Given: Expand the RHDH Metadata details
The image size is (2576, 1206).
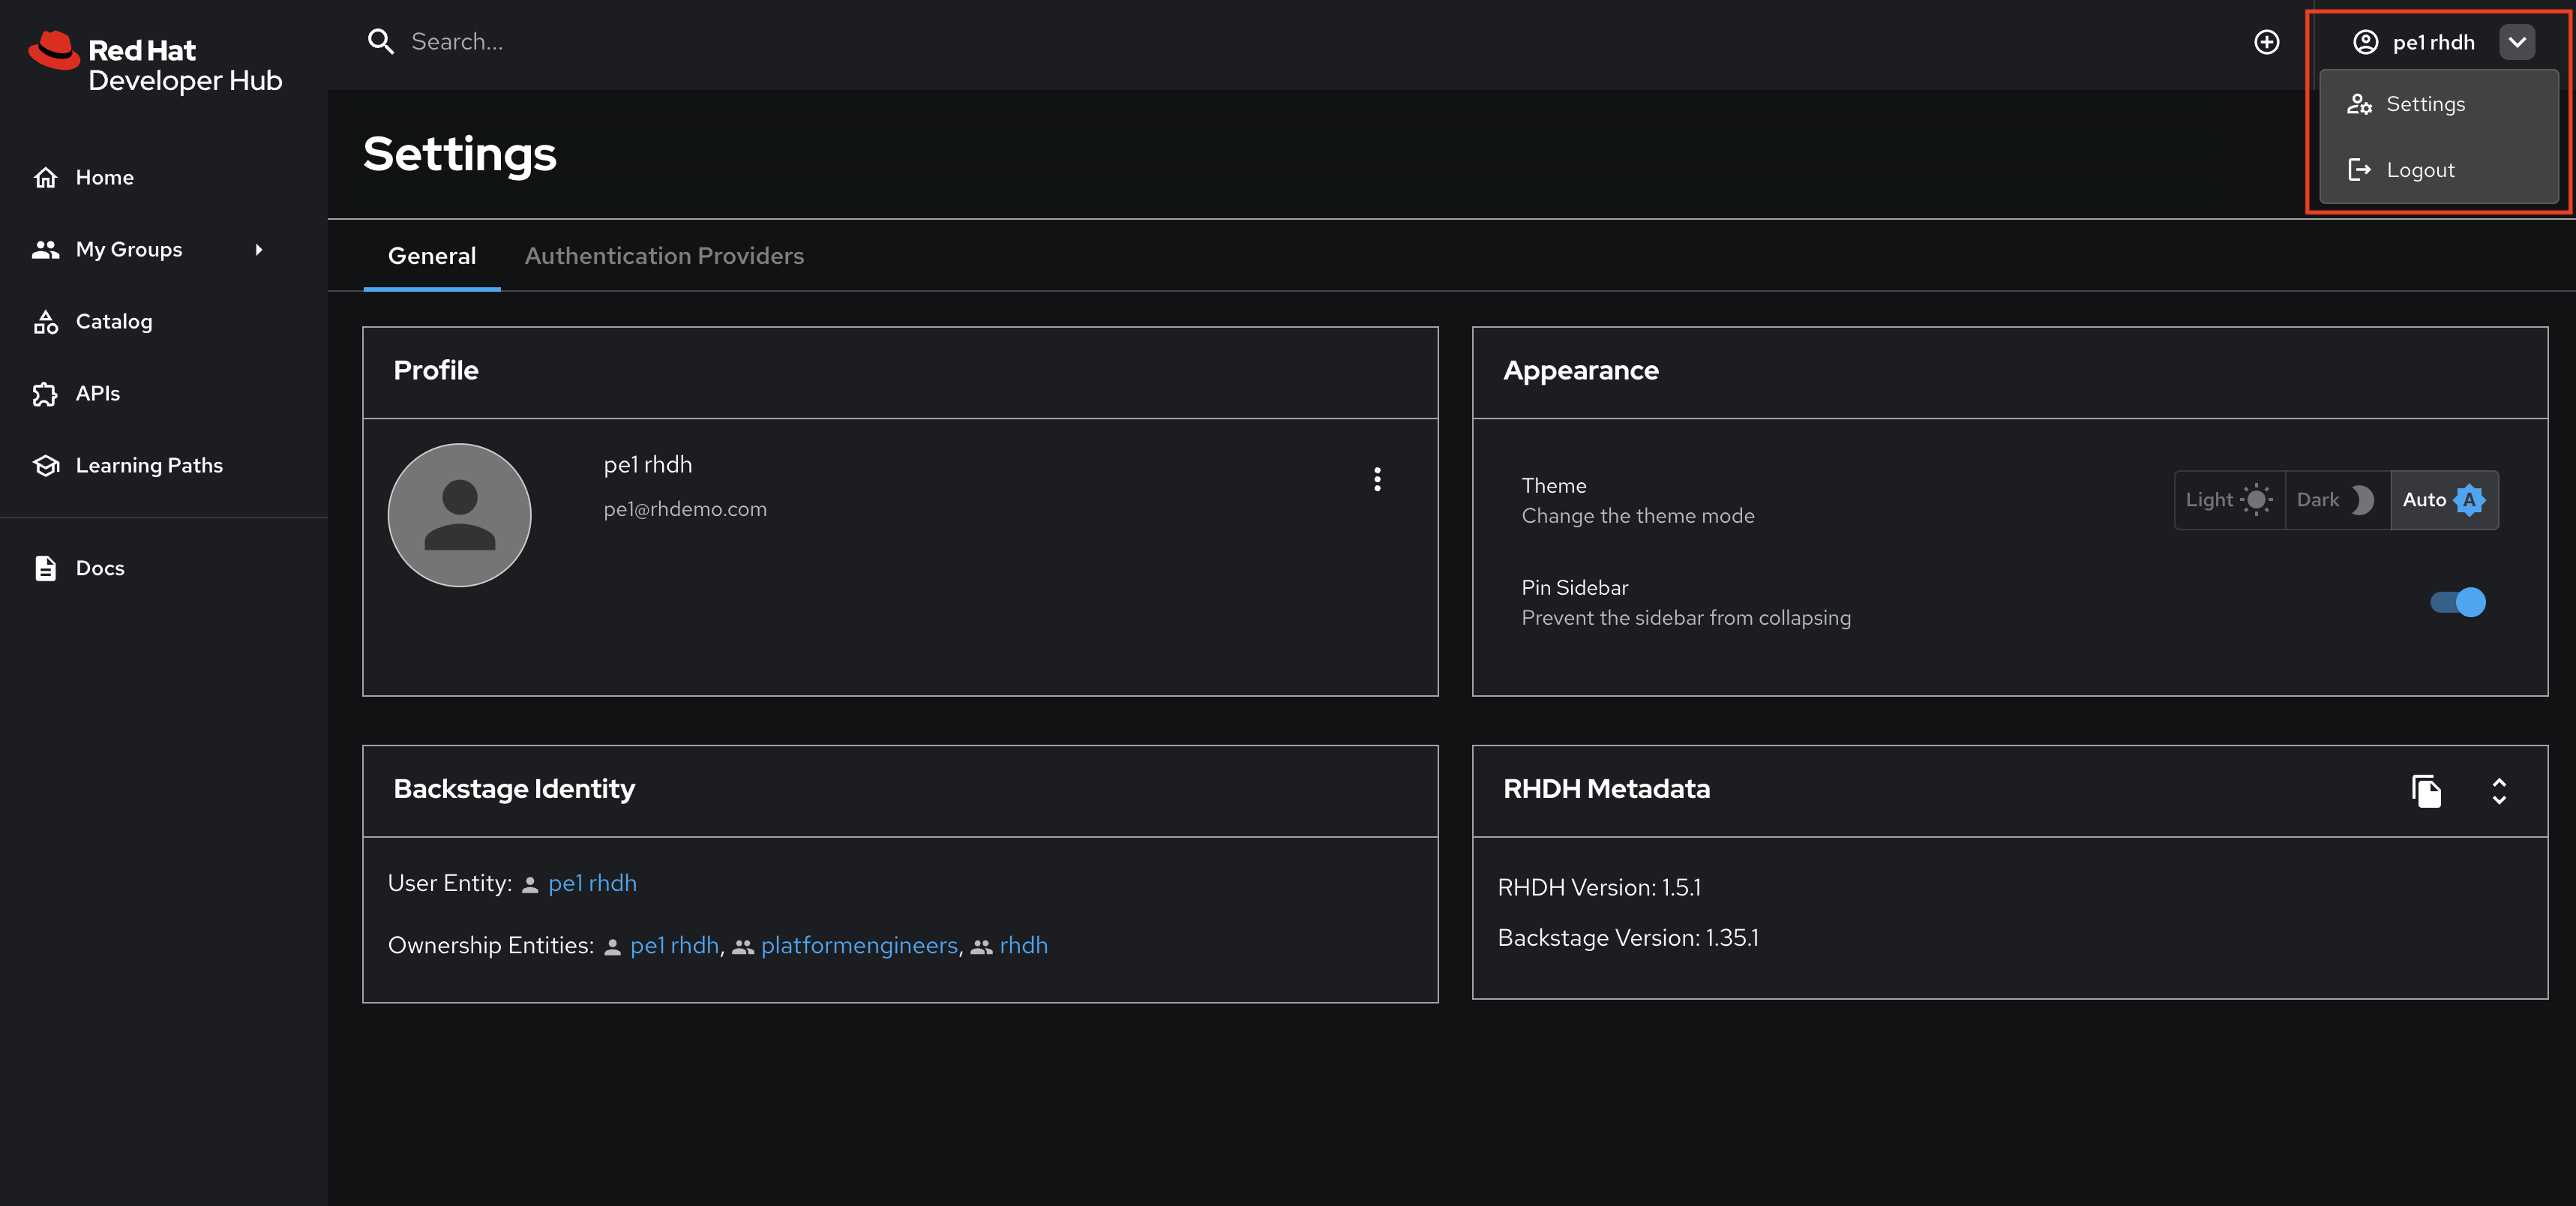Looking at the screenshot, I should click(x=2499, y=791).
